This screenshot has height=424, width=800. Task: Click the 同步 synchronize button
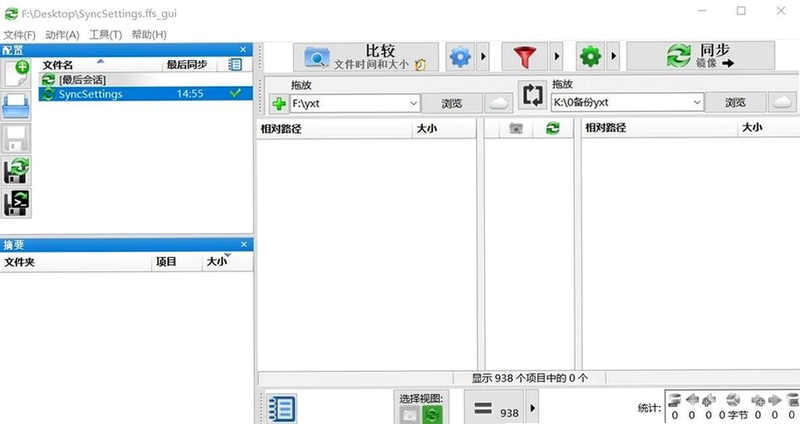[x=701, y=56]
